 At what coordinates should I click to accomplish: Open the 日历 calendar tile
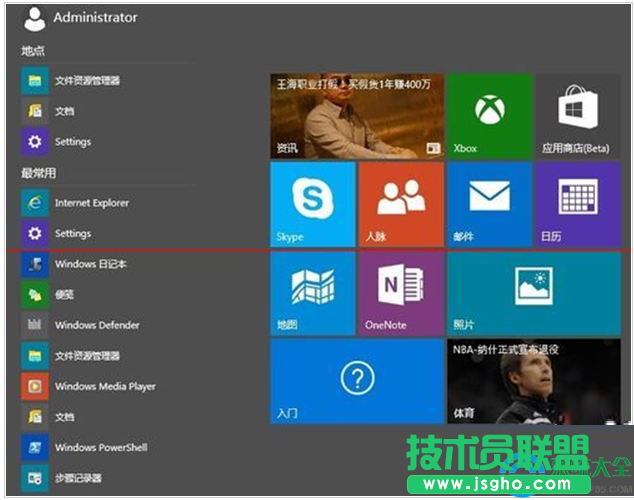coord(578,205)
